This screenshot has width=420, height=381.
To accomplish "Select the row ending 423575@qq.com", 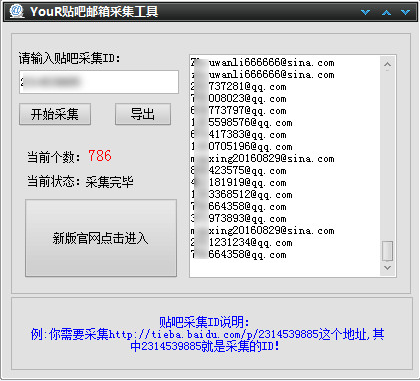I will tap(239, 171).
